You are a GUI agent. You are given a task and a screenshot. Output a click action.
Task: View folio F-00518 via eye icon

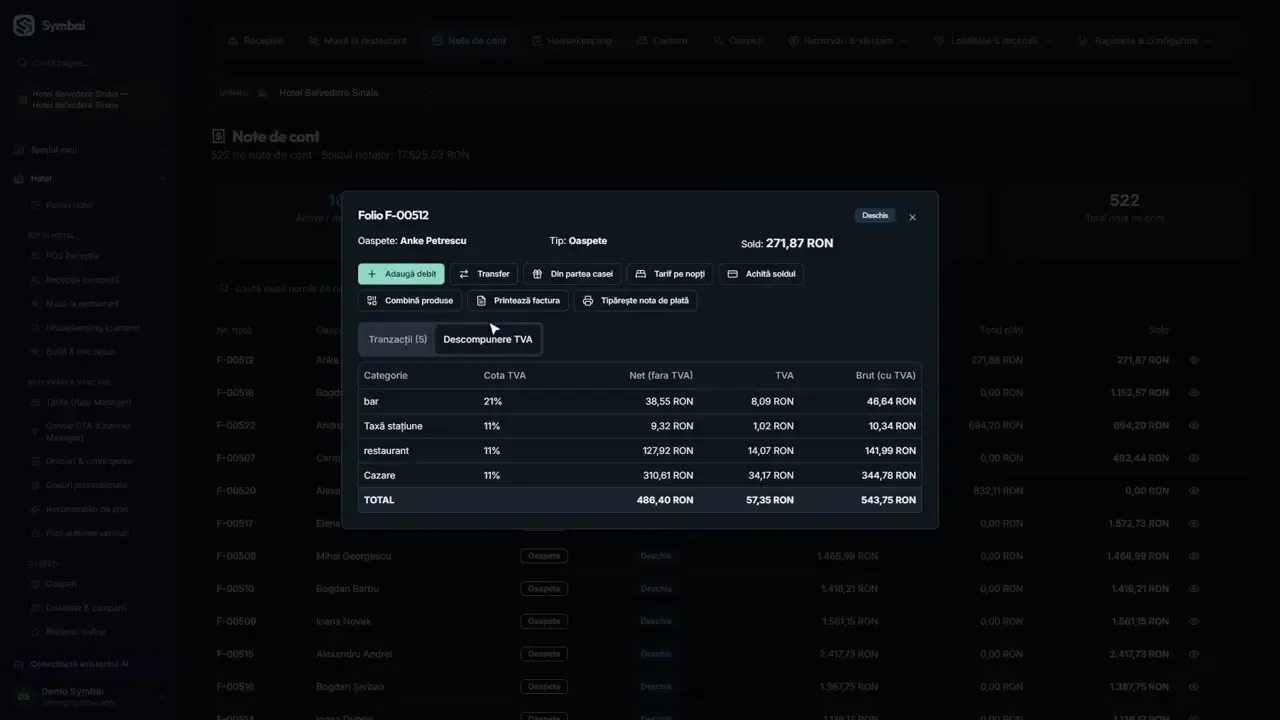click(1194, 393)
